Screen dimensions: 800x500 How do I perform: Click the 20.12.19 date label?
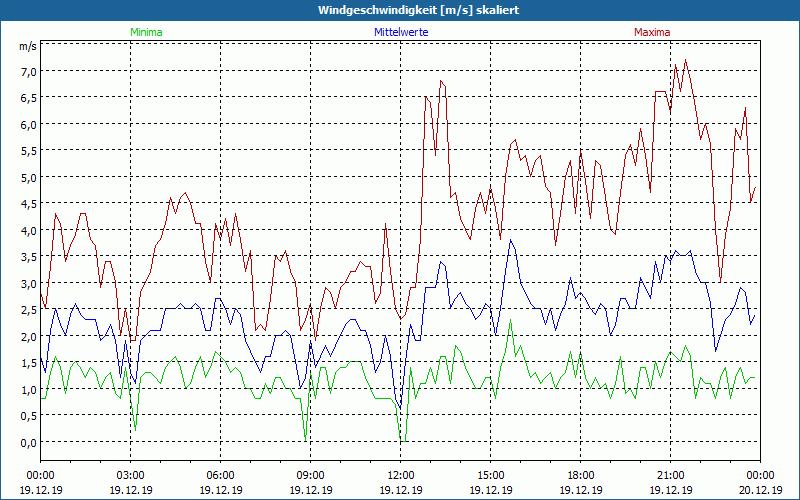coord(760,490)
